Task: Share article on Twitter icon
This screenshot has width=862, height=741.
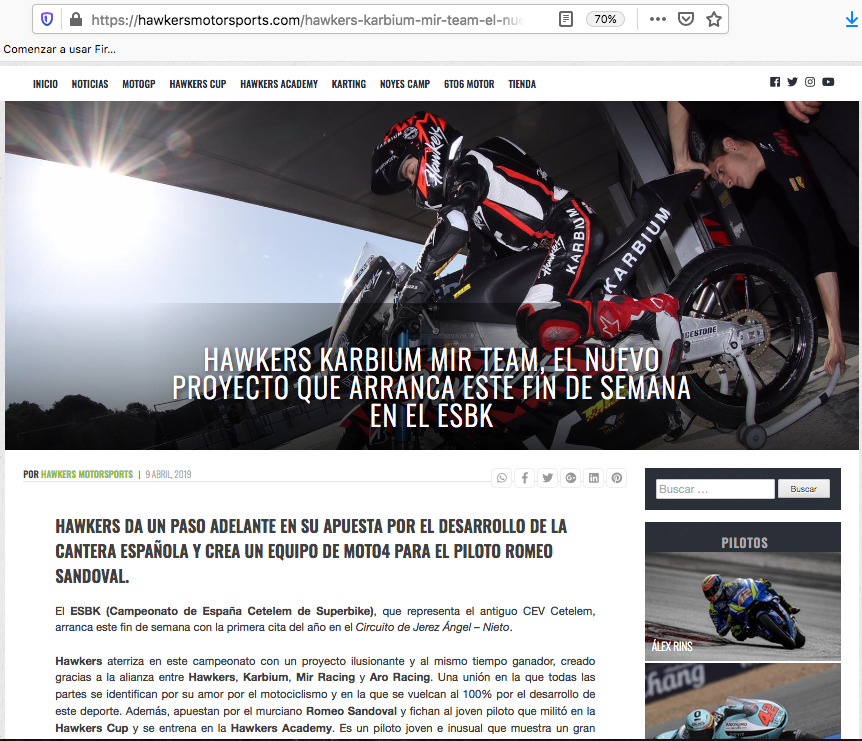Action: pyautogui.click(x=548, y=478)
